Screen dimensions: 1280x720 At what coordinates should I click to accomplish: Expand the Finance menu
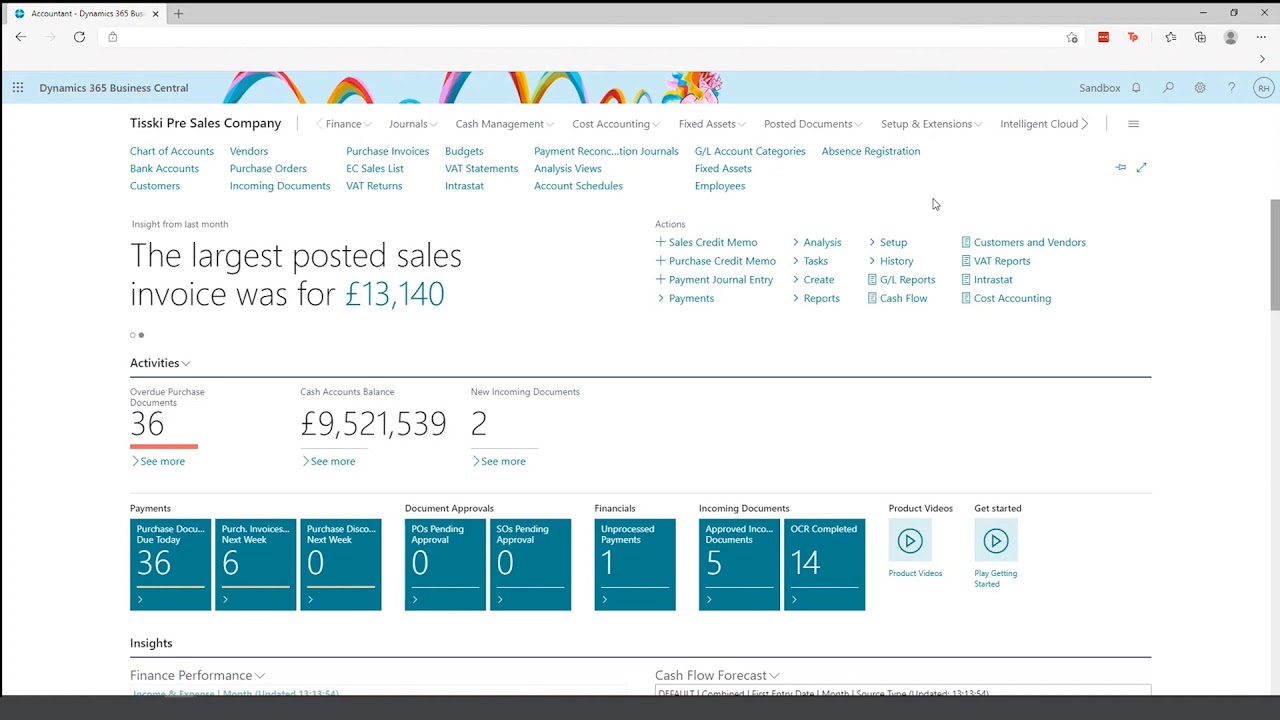[x=348, y=124]
